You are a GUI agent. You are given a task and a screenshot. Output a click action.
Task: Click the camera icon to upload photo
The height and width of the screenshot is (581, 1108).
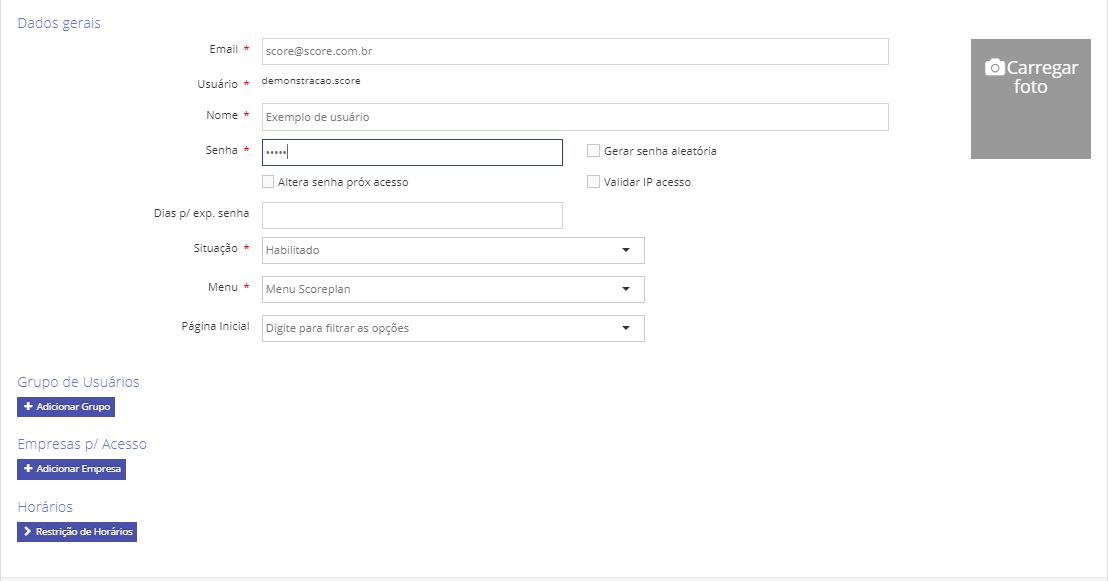click(994, 68)
